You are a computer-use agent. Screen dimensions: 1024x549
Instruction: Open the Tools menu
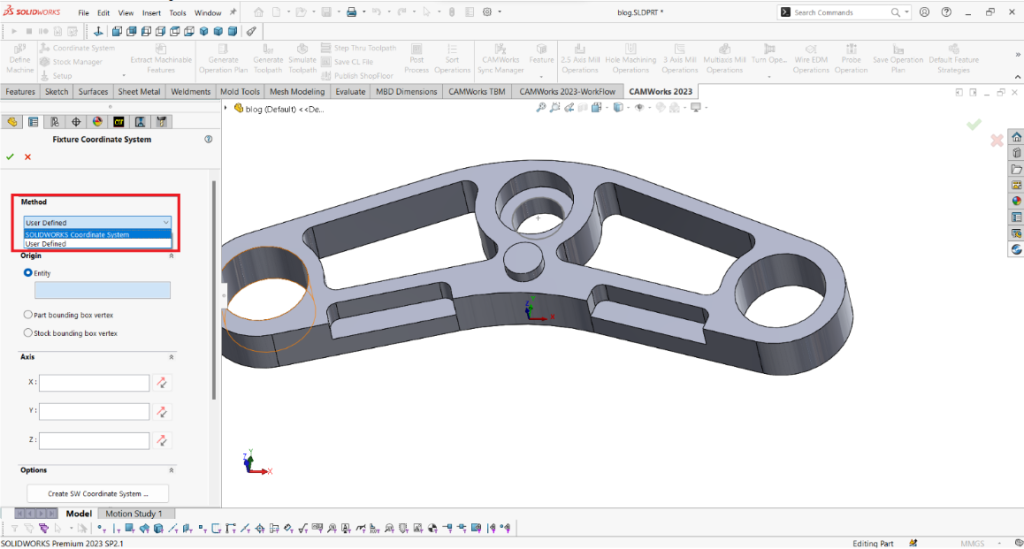178,13
